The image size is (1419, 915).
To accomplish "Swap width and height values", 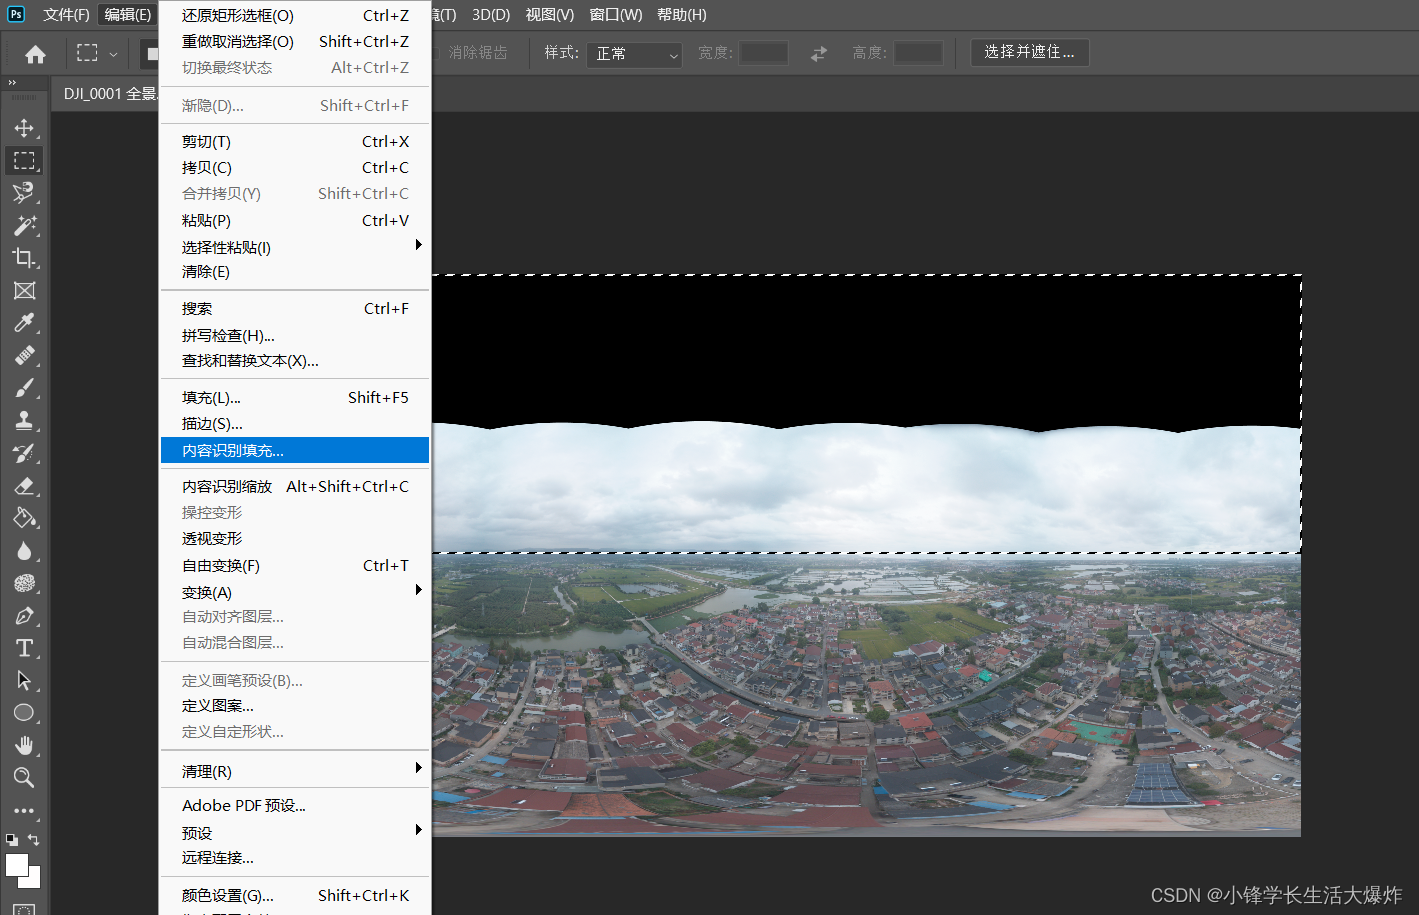I will pyautogui.click(x=819, y=54).
